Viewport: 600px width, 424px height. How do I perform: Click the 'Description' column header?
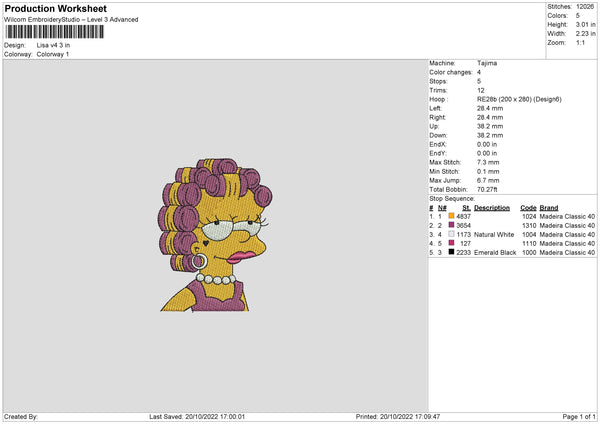[x=492, y=208]
